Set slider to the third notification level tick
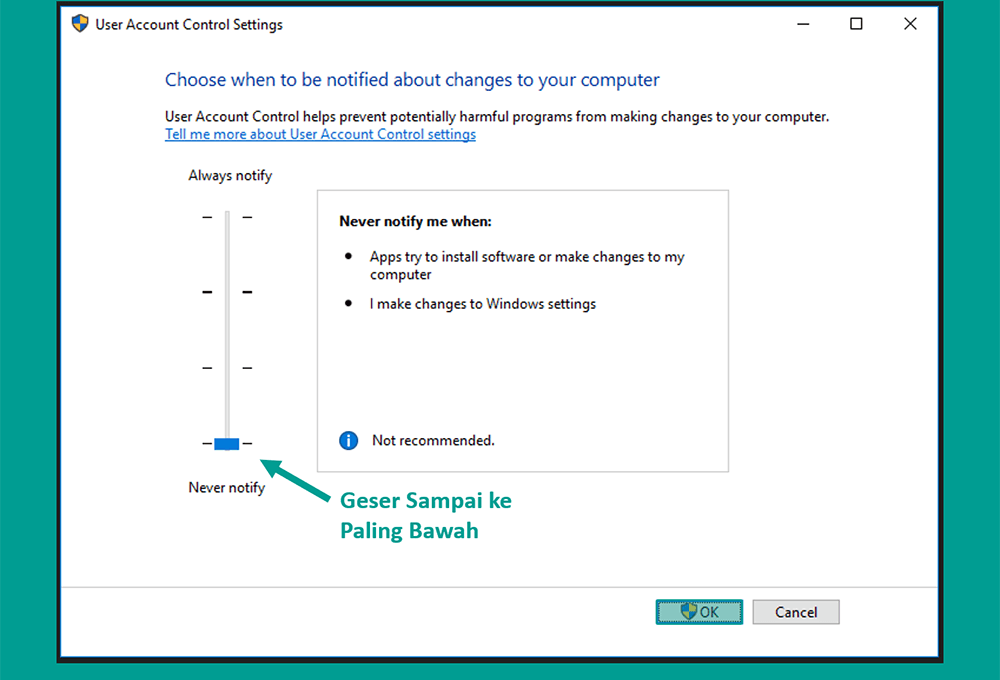The image size is (1000, 680). pos(227,367)
